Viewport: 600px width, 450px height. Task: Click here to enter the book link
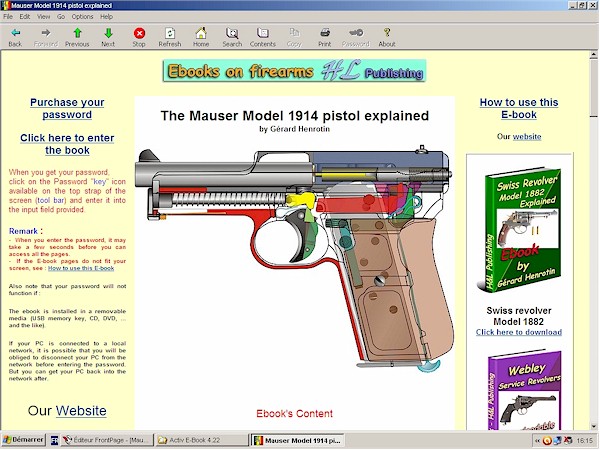pyautogui.click(x=67, y=144)
